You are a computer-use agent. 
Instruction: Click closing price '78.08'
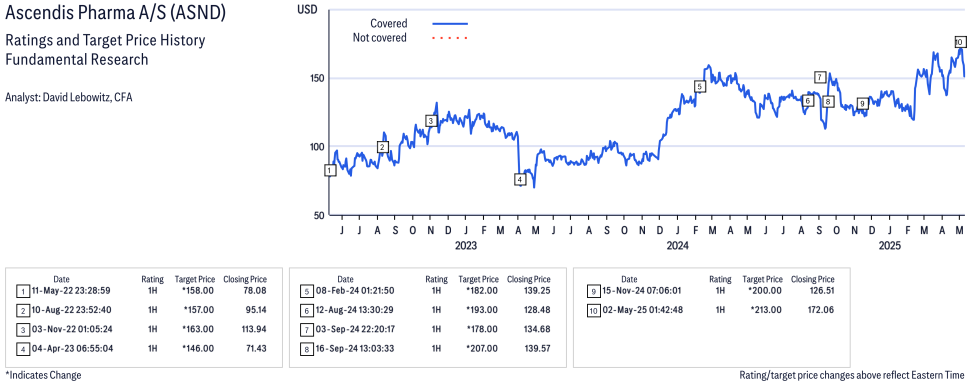[256, 291]
